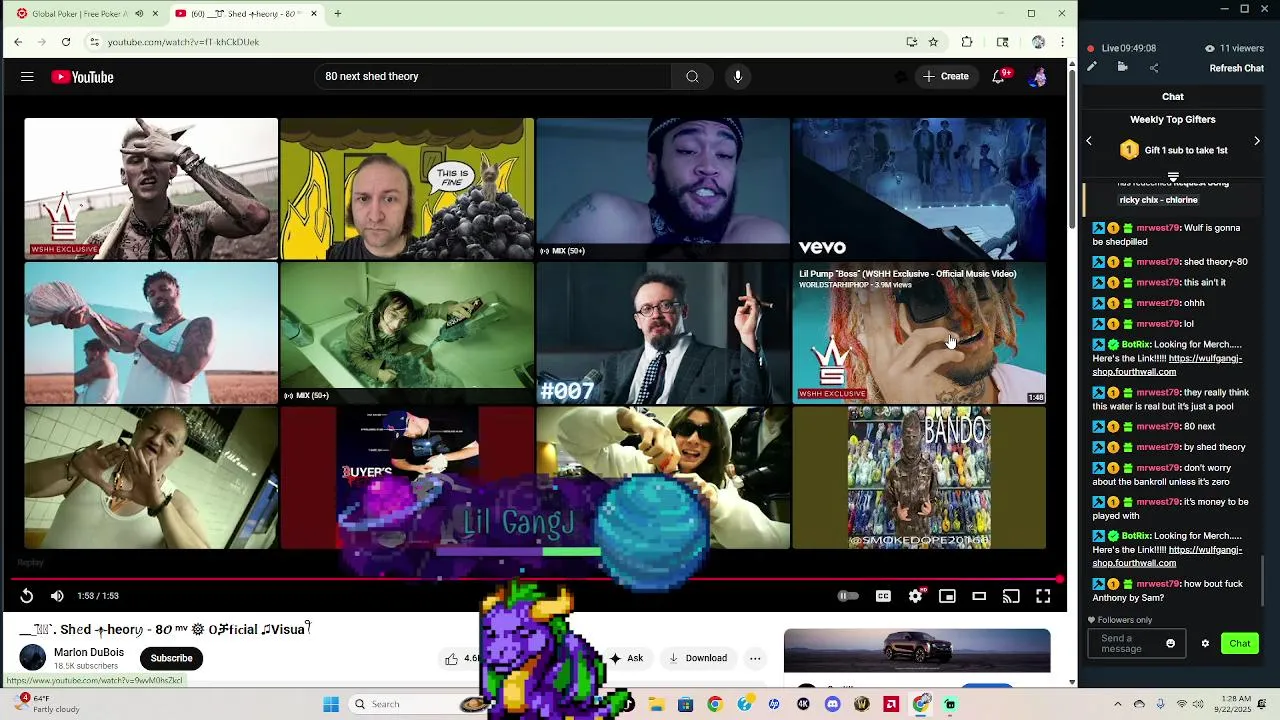This screenshot has width=1280, height=720.
Task: Reload the YouTube page
Action: tap(66, 42)
